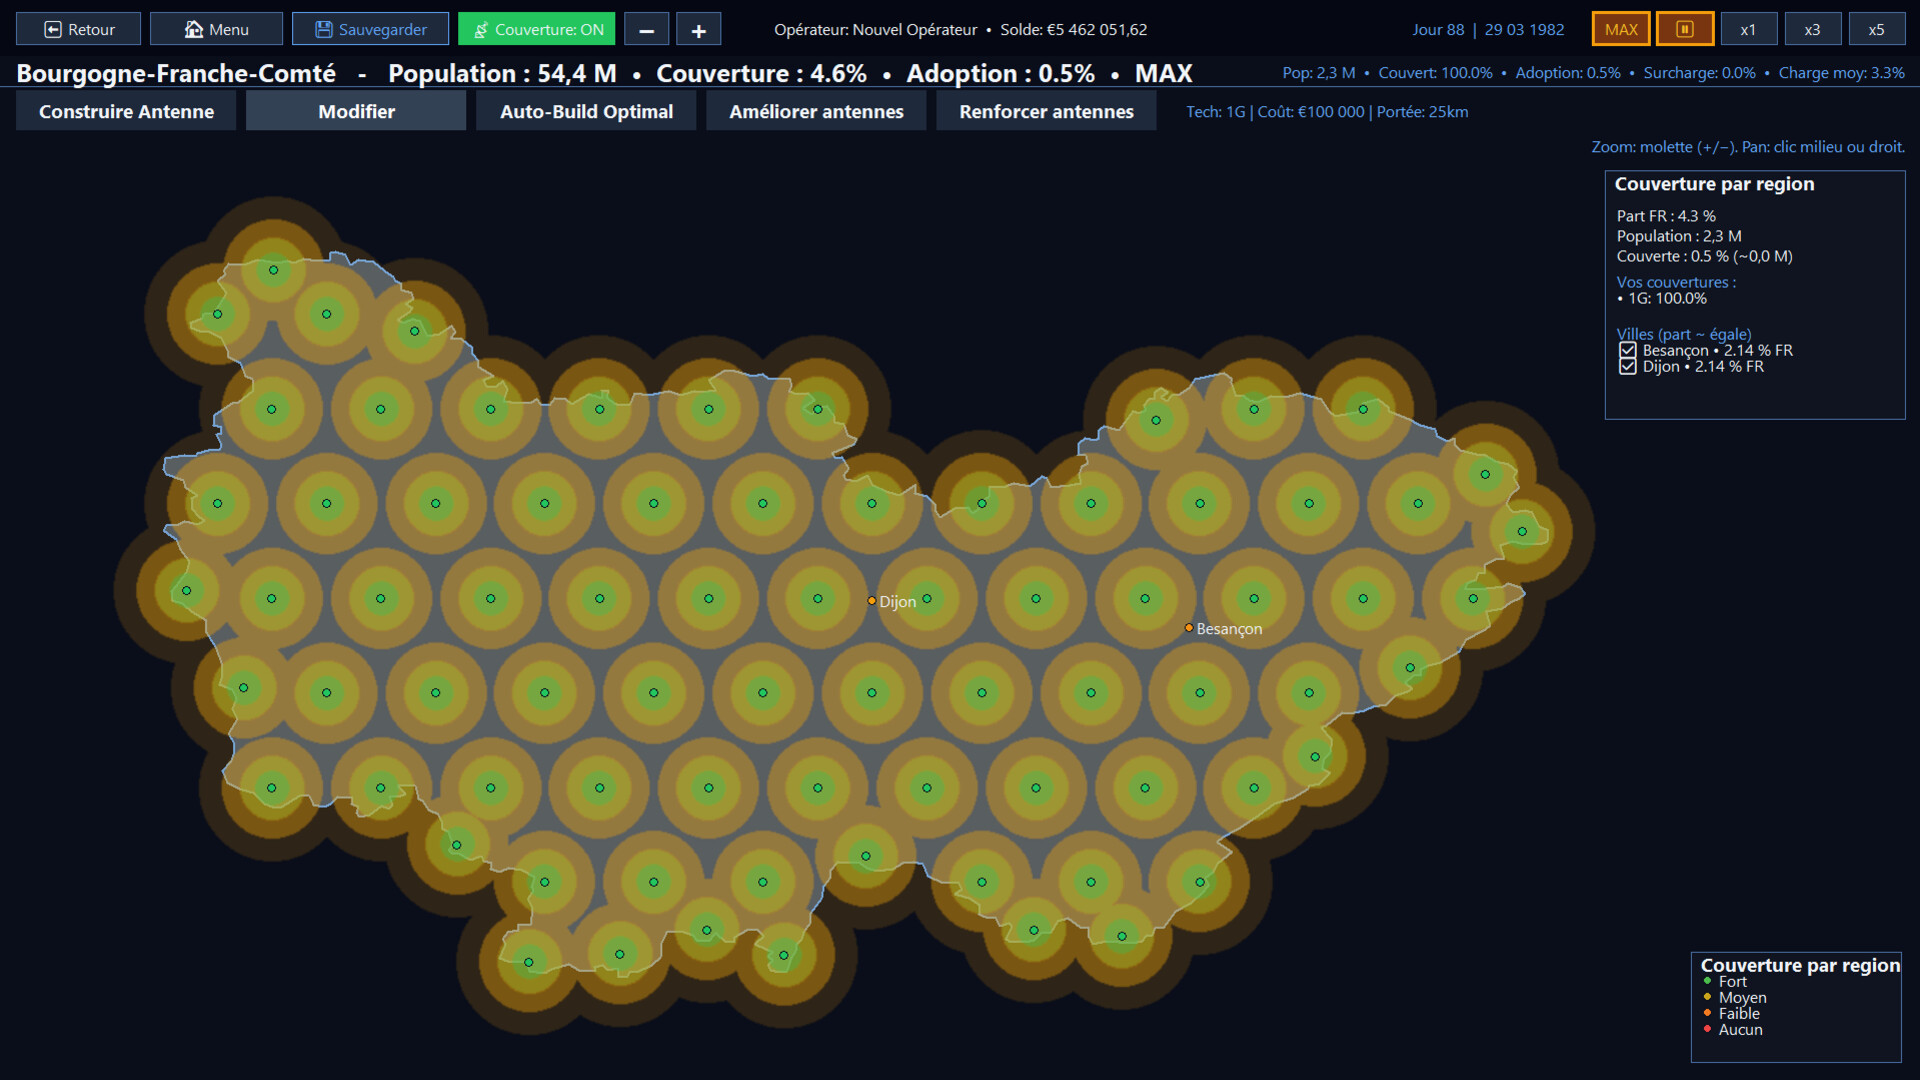Click the plus zoom-in button

tap(699, 30)
